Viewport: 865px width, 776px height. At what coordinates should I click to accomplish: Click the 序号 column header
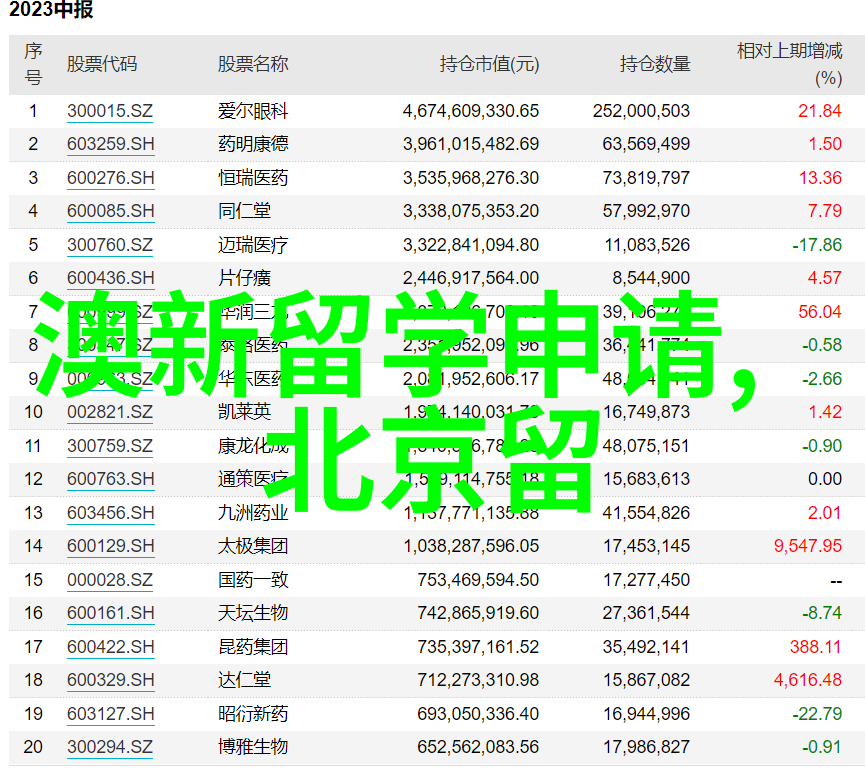33,64
